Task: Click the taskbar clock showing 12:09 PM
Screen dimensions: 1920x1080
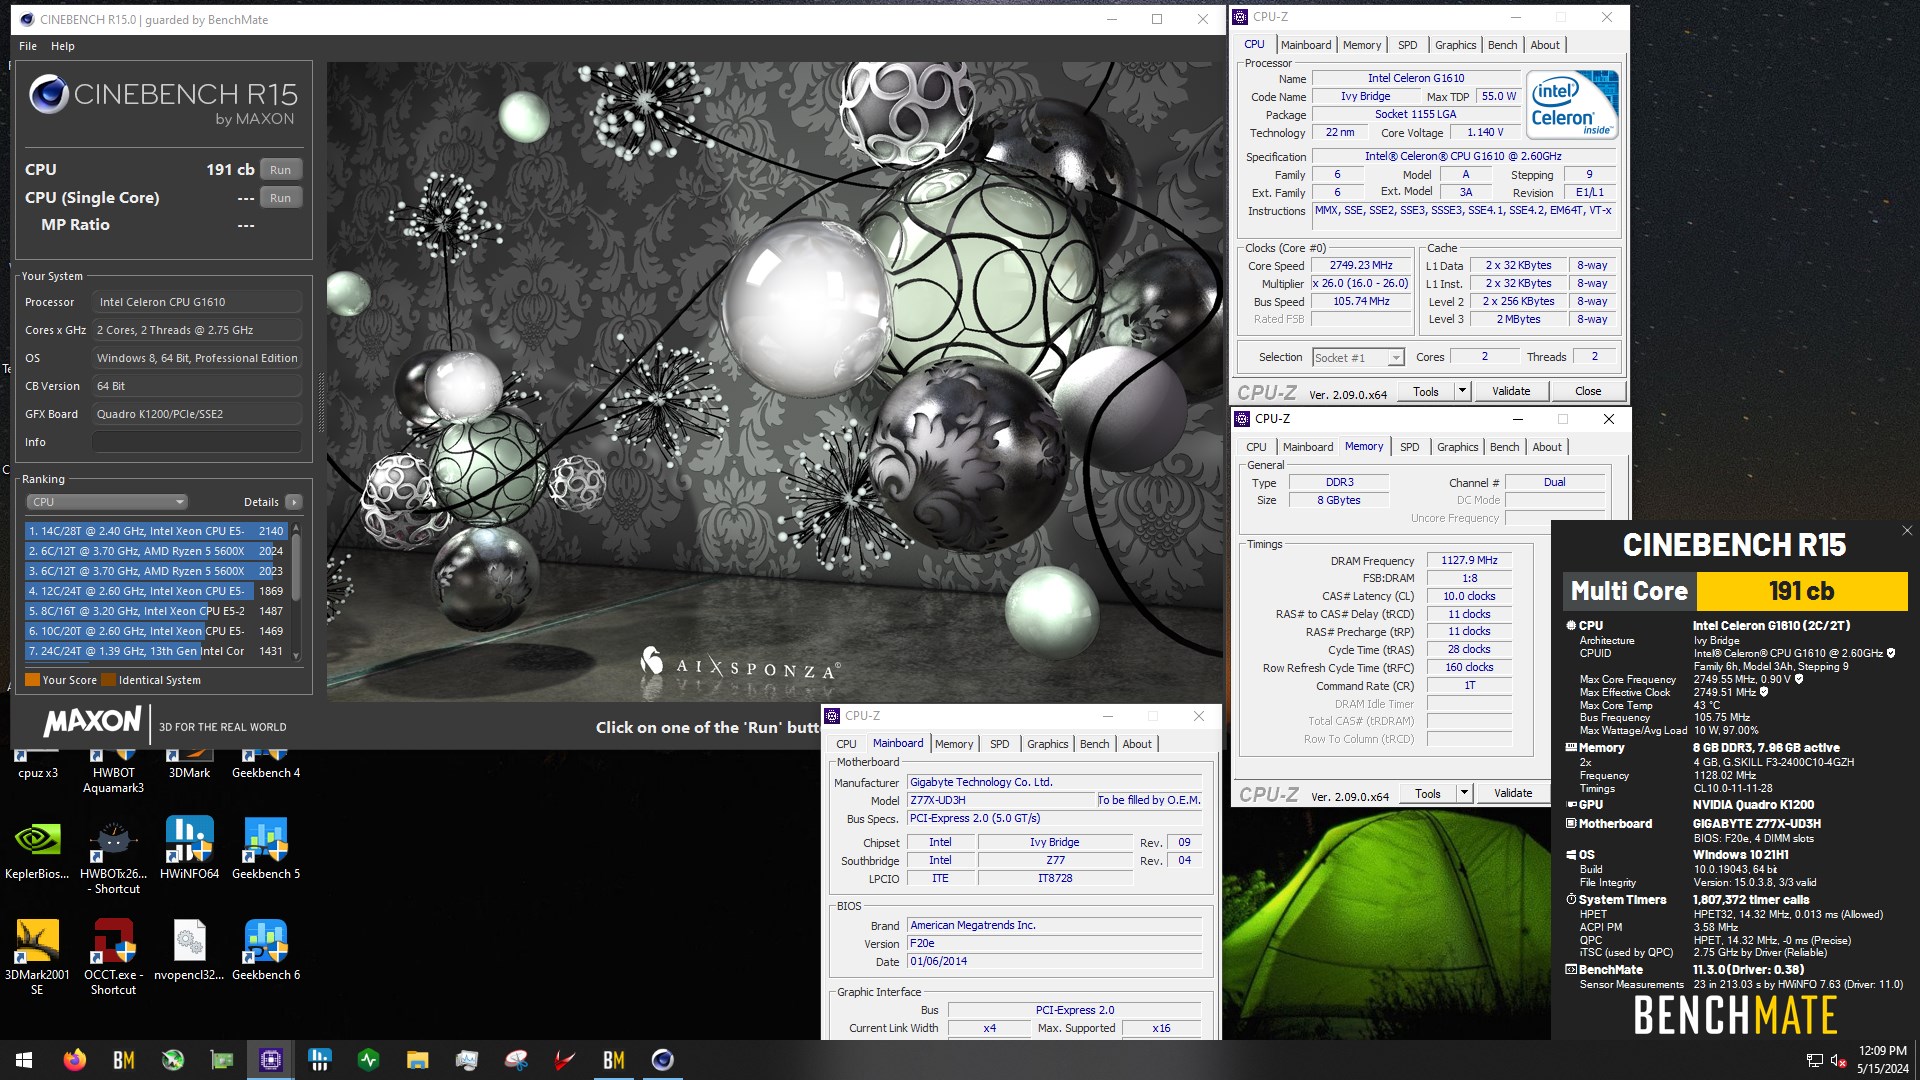Action: click(x=1882, y=1060)
